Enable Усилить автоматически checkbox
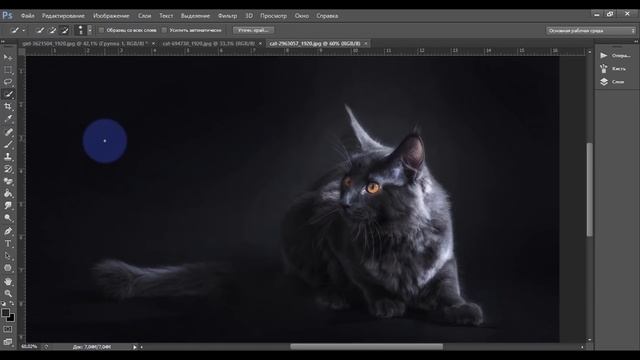Screen dimensions: 640x360 pyautogui.click(x=164, y=30)
